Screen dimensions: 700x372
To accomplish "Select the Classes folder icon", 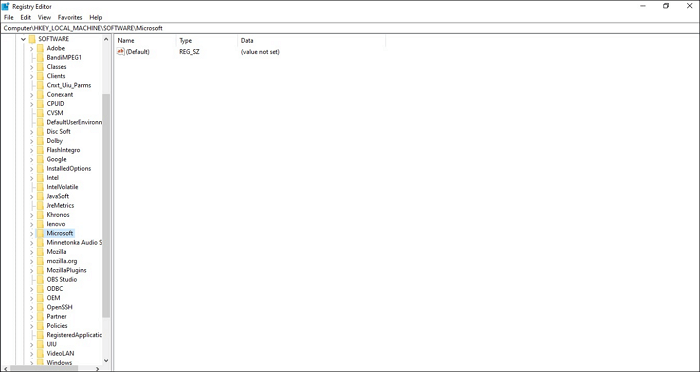I will coord(40,67).
